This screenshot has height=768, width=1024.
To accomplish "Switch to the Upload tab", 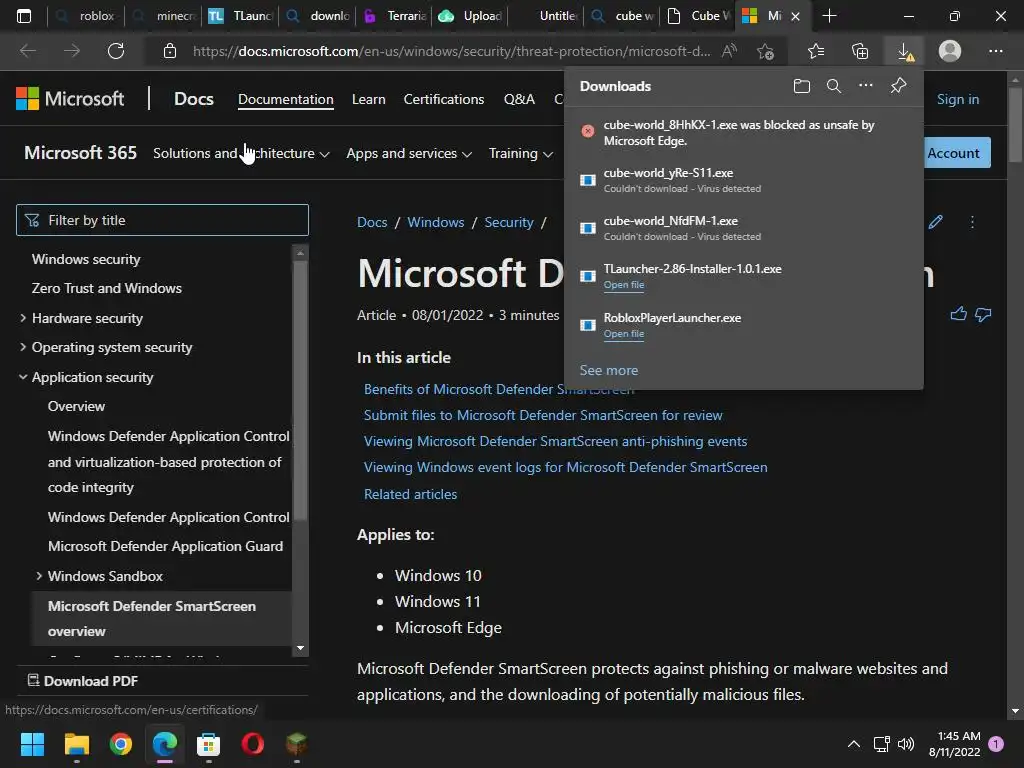I will coord(470,16).
